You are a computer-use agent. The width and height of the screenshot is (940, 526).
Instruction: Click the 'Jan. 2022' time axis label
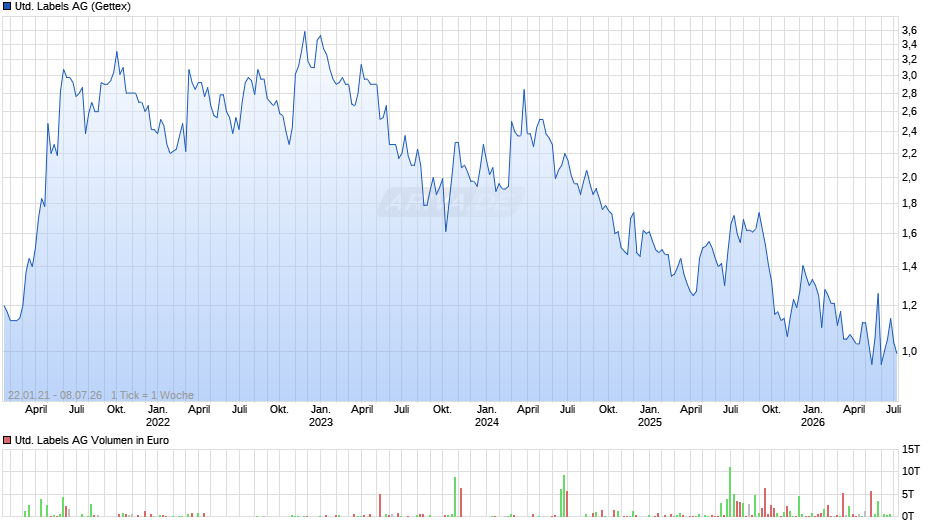point(158,416)
